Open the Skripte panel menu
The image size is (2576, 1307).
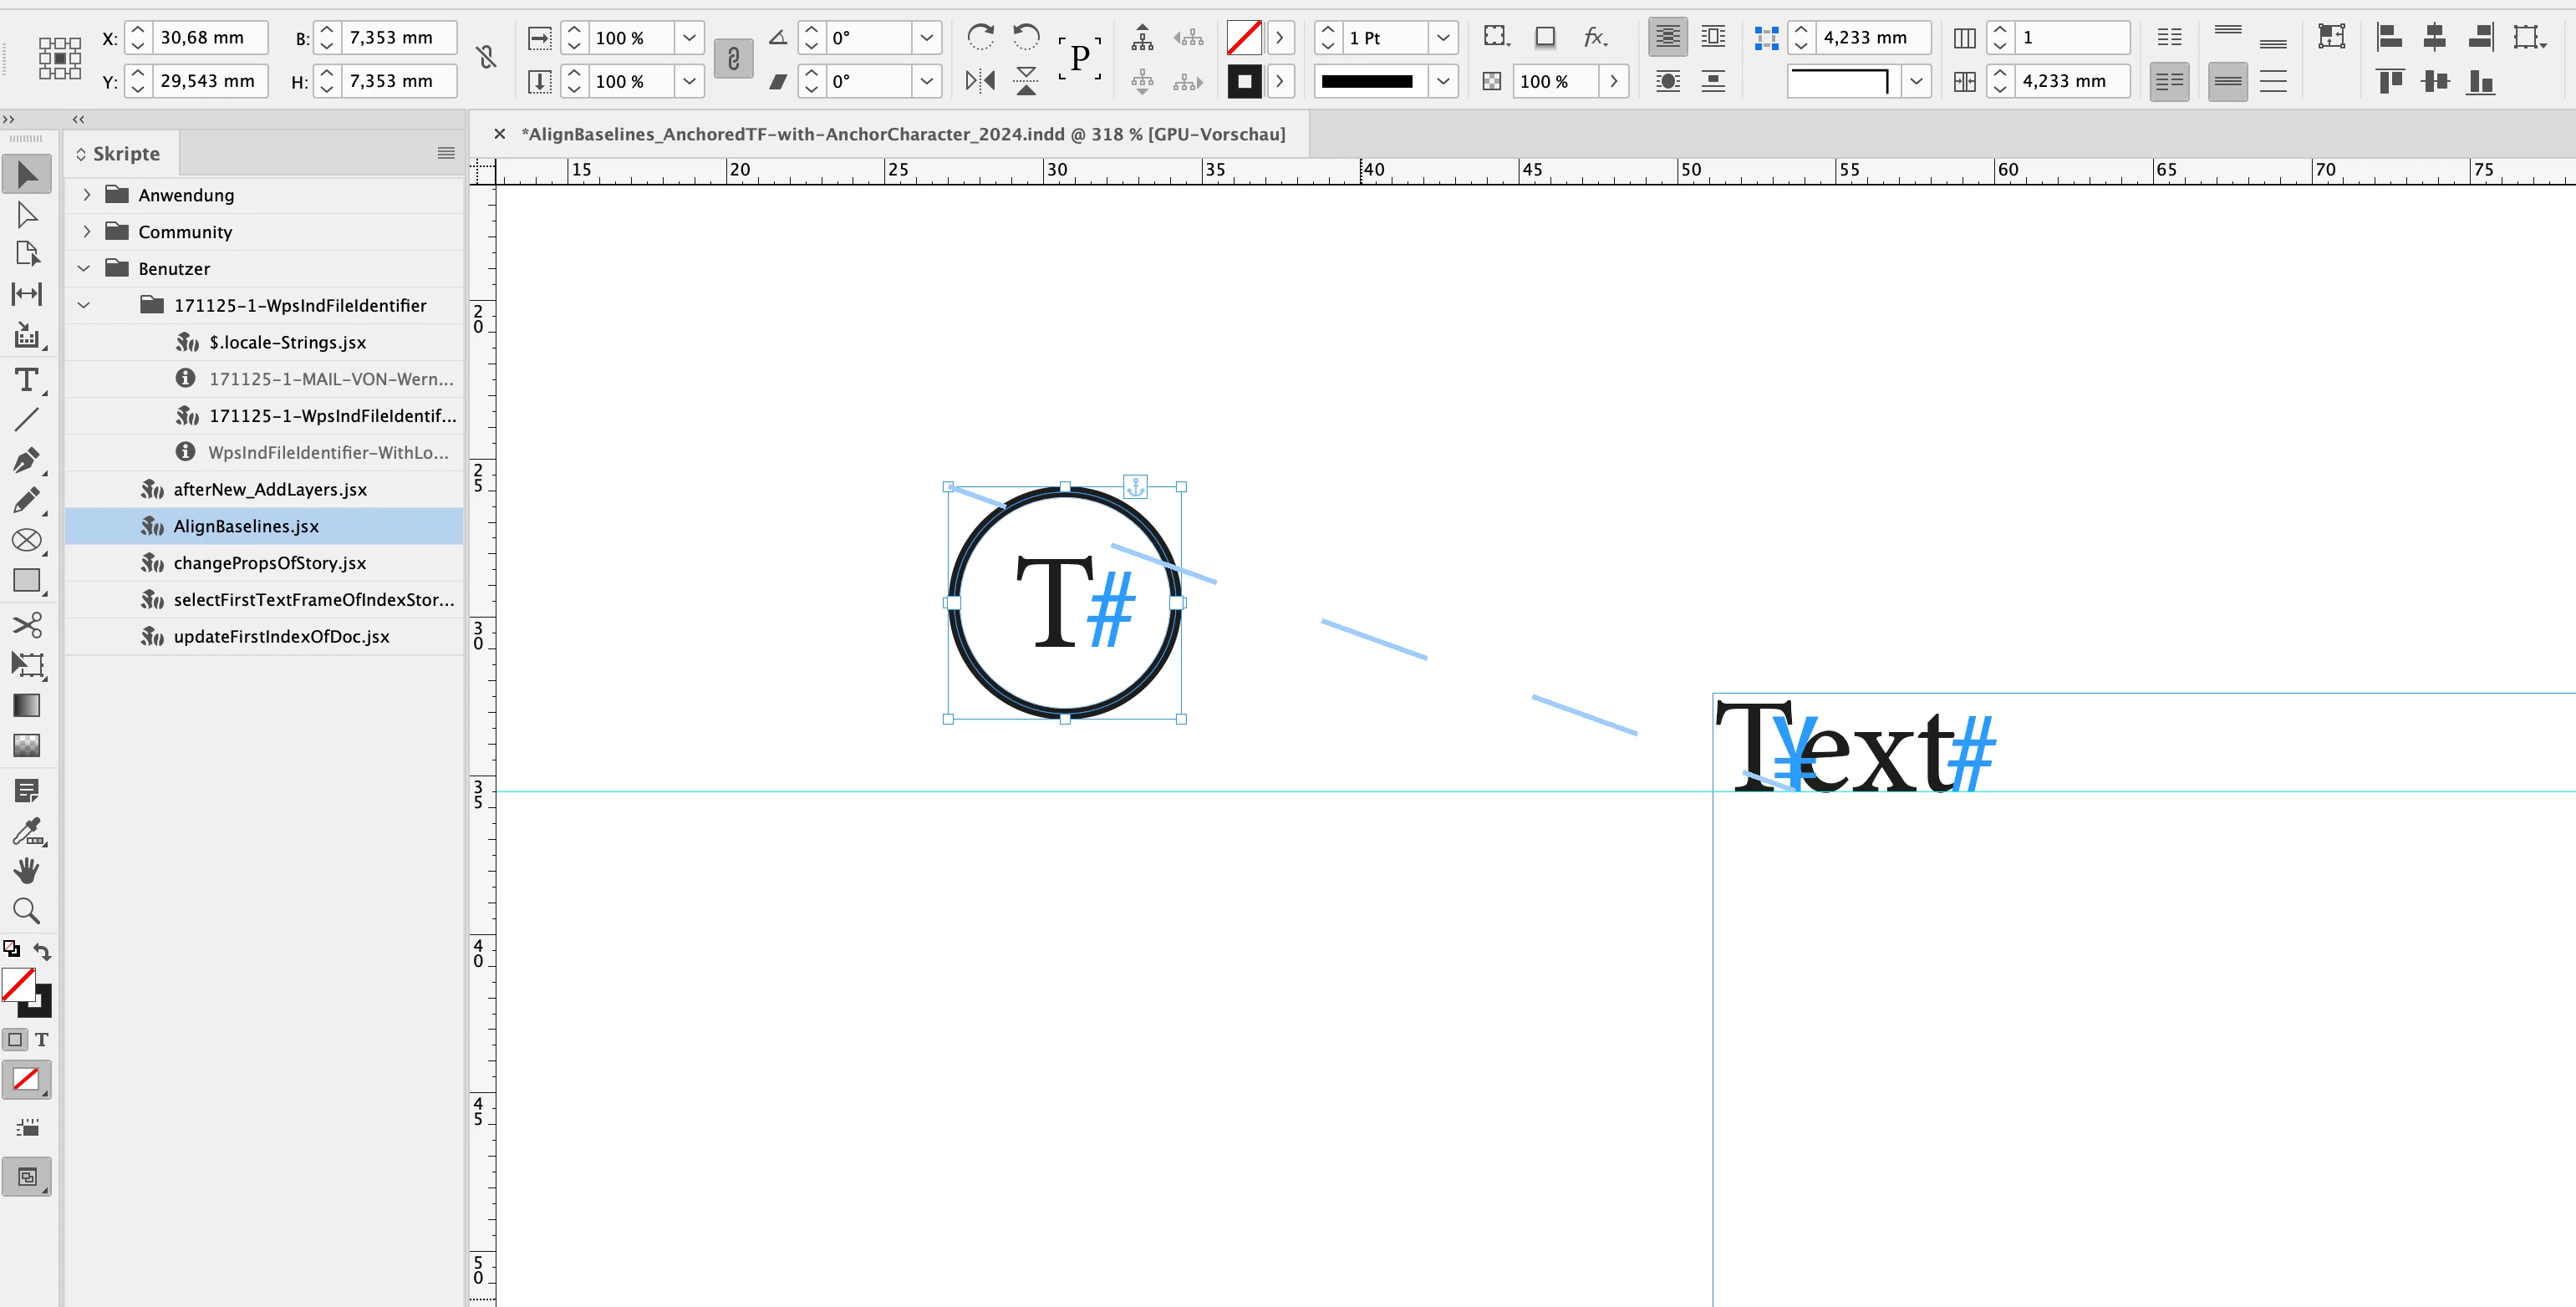pyautogui.click(x=446, y=153)
